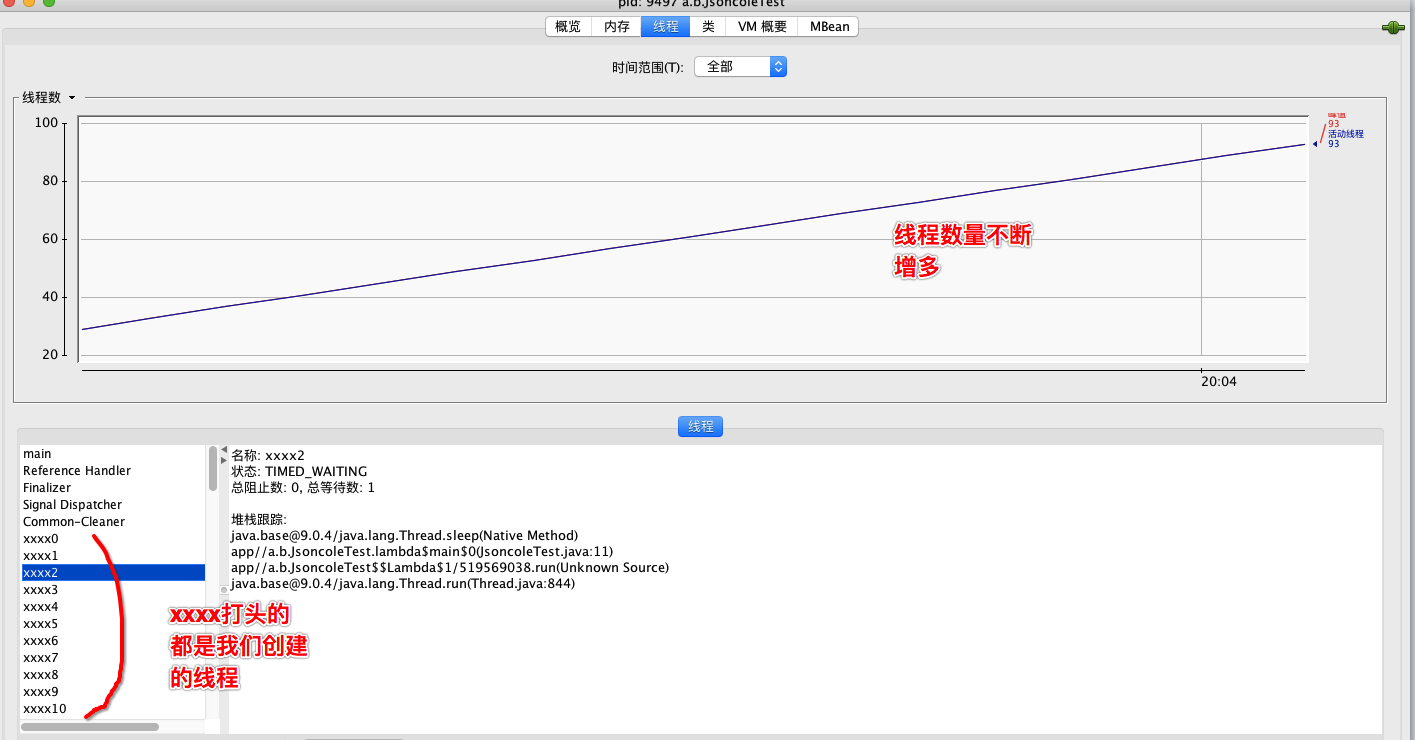Select thread xxxx5 in the list

[x=113, y=624]
